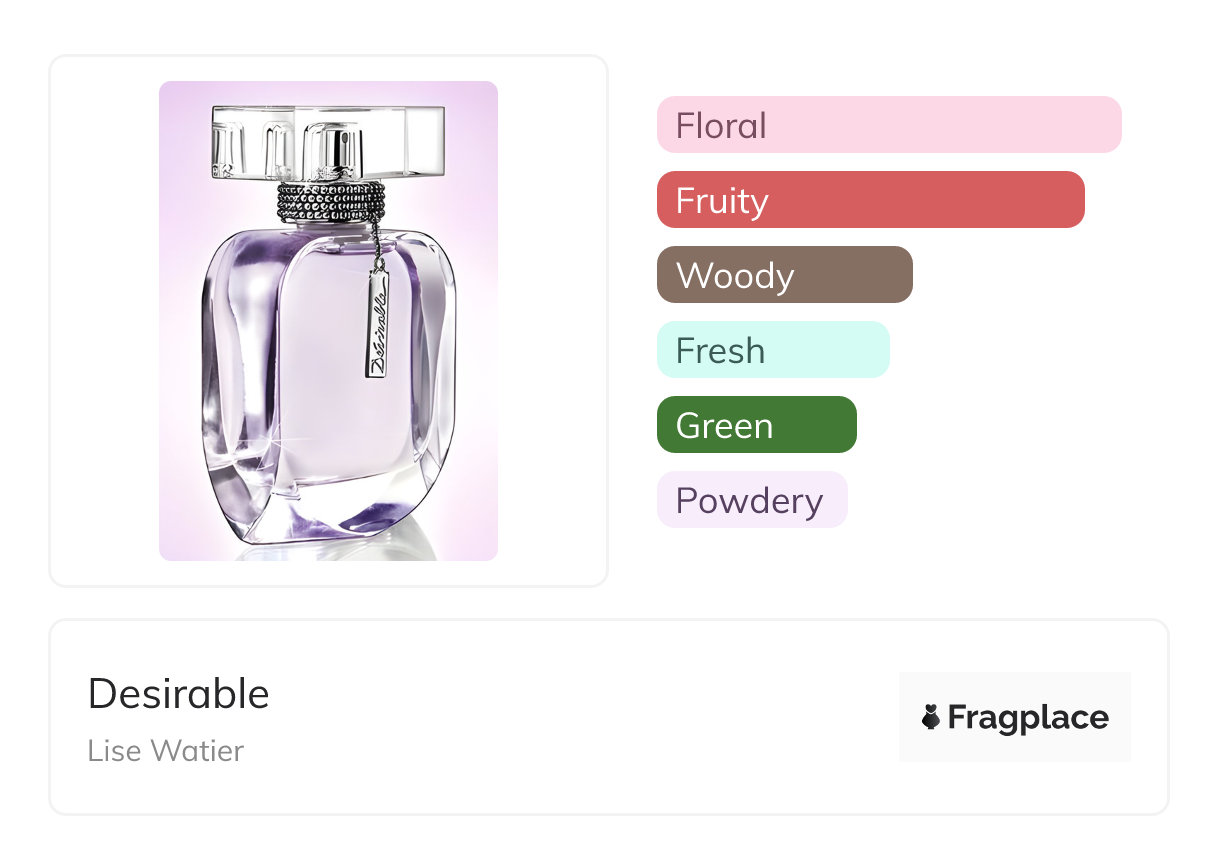1218x864 pixels.
Task: Click the silver Désirable charm tag
Action: pos(378,319)
